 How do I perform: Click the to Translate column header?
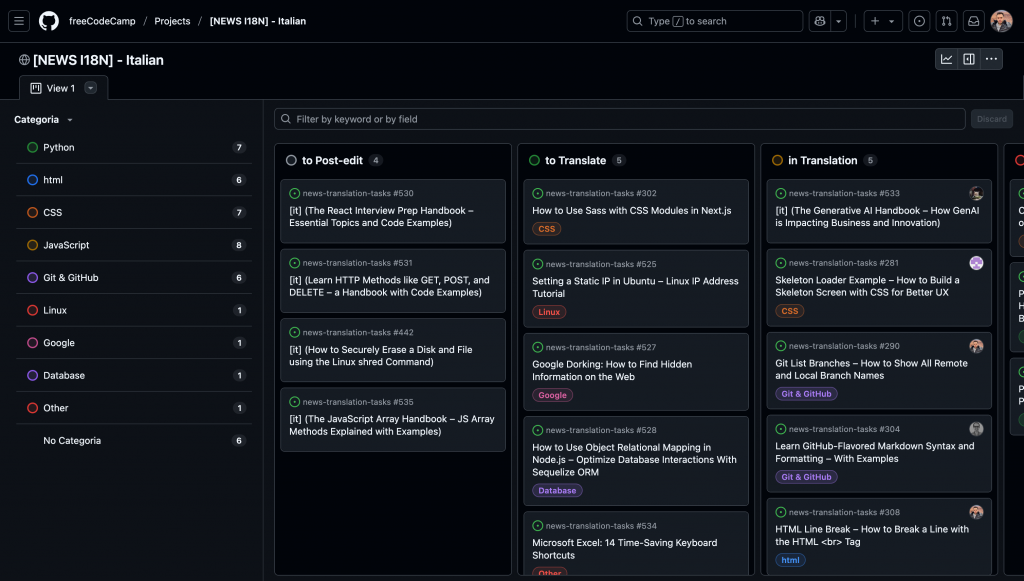[575, 161]
